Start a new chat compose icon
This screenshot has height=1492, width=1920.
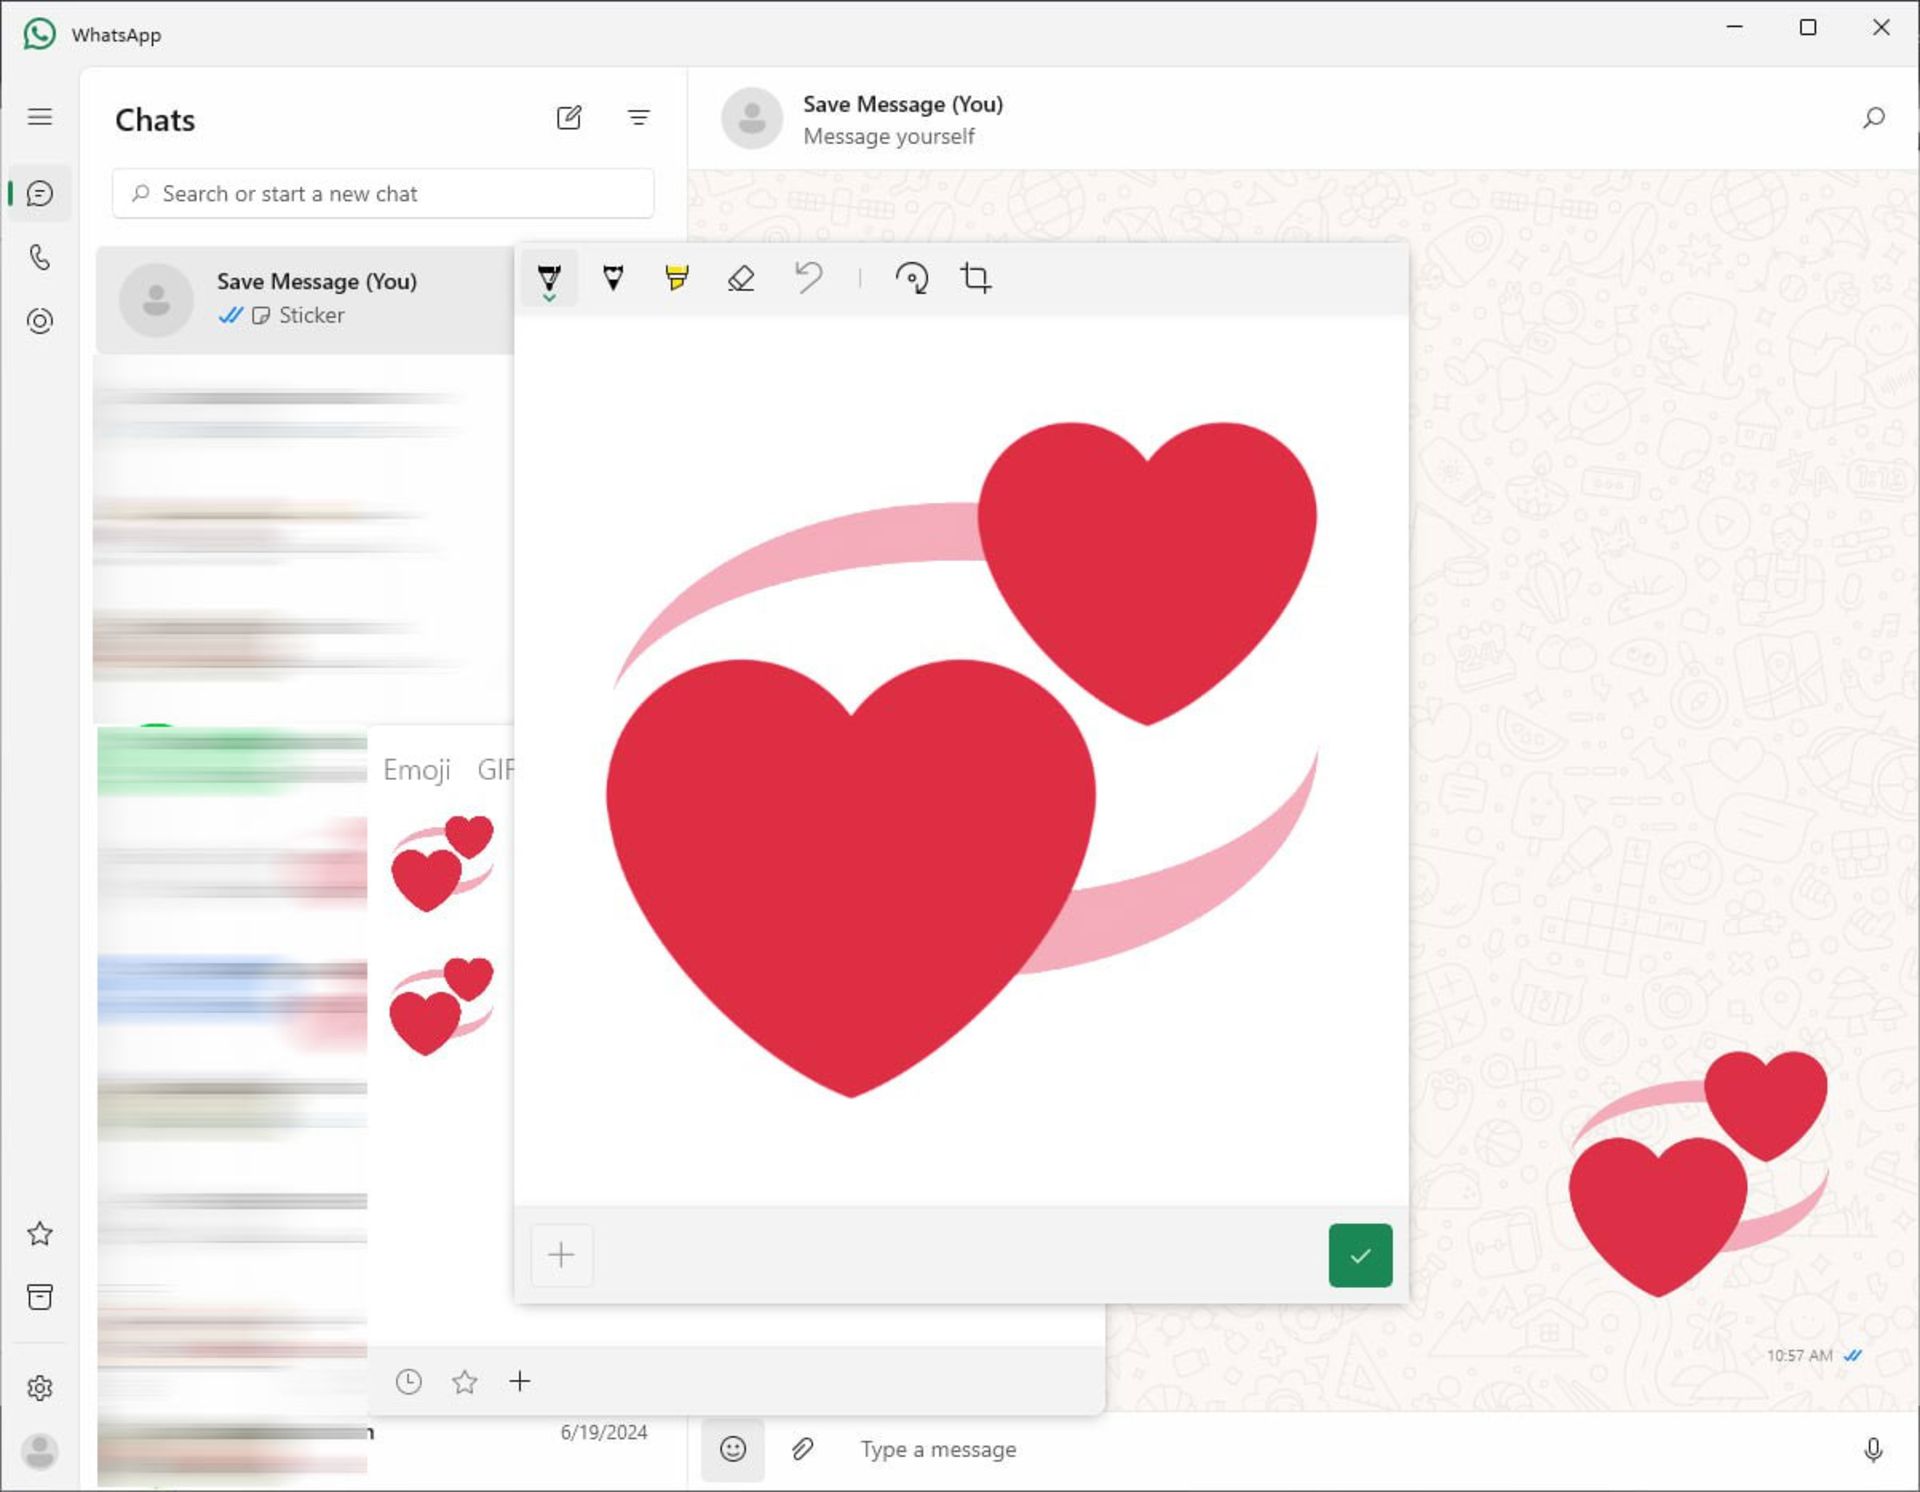(569, 118)
